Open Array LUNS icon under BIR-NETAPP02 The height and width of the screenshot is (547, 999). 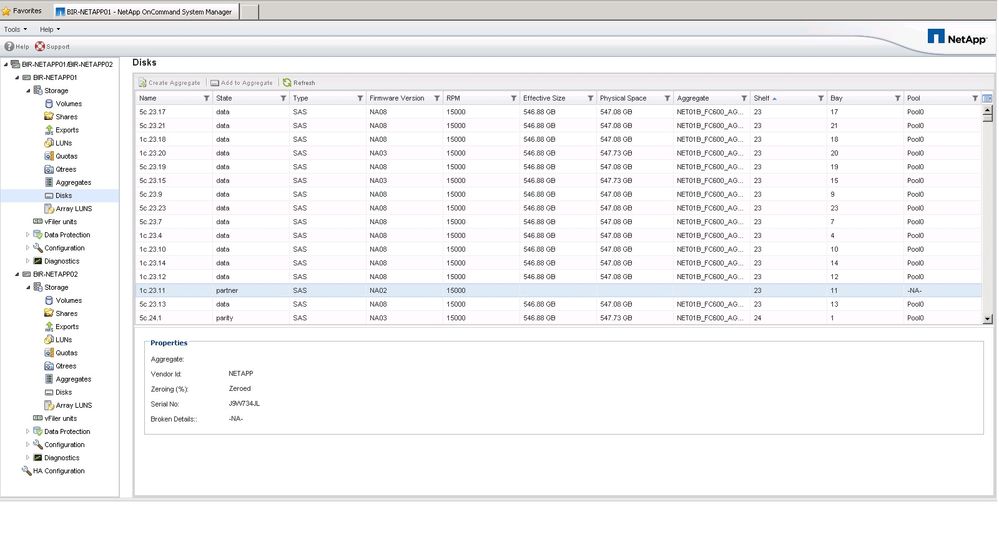pos(49,405)
